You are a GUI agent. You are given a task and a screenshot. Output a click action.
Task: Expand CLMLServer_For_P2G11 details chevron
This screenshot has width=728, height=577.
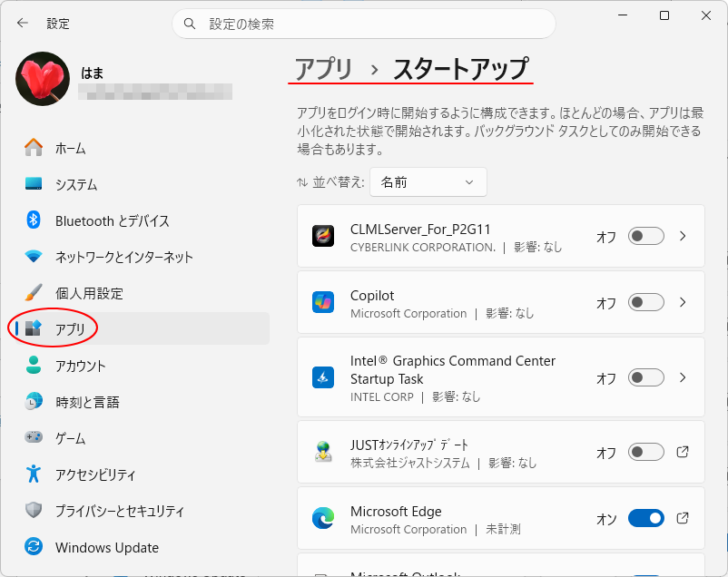tap(682, 236)
